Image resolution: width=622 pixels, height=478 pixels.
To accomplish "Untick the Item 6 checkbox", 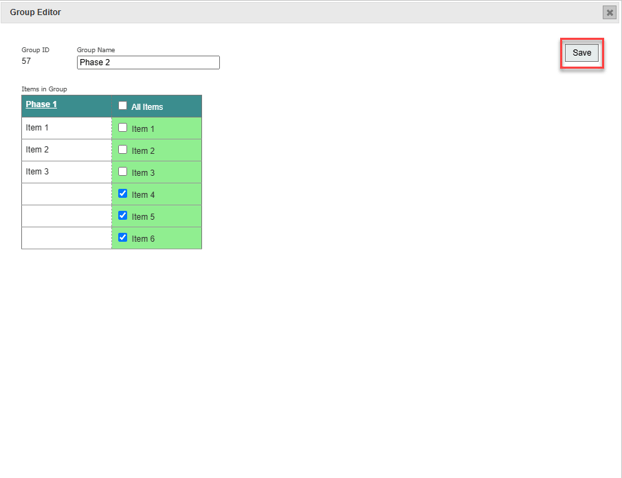I will click(123, 238).
